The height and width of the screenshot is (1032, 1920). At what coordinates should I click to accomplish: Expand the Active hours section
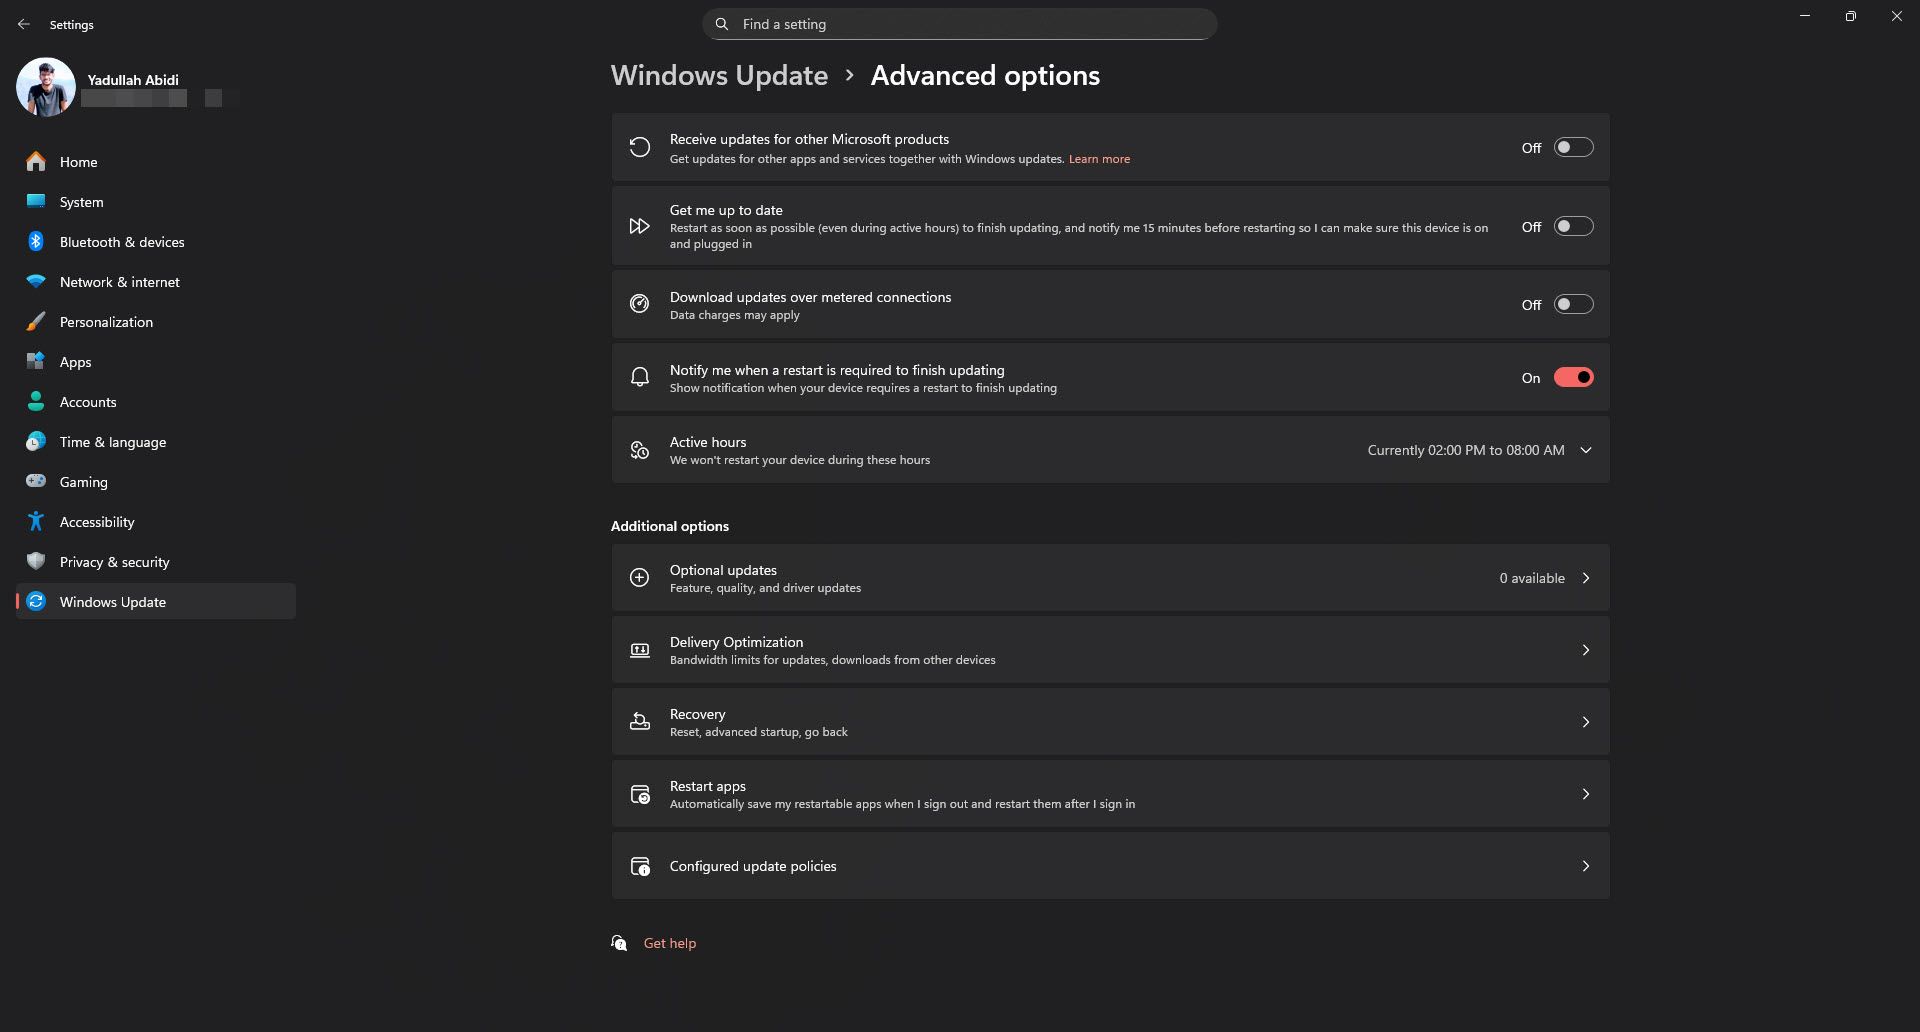tap(1585, 450)
